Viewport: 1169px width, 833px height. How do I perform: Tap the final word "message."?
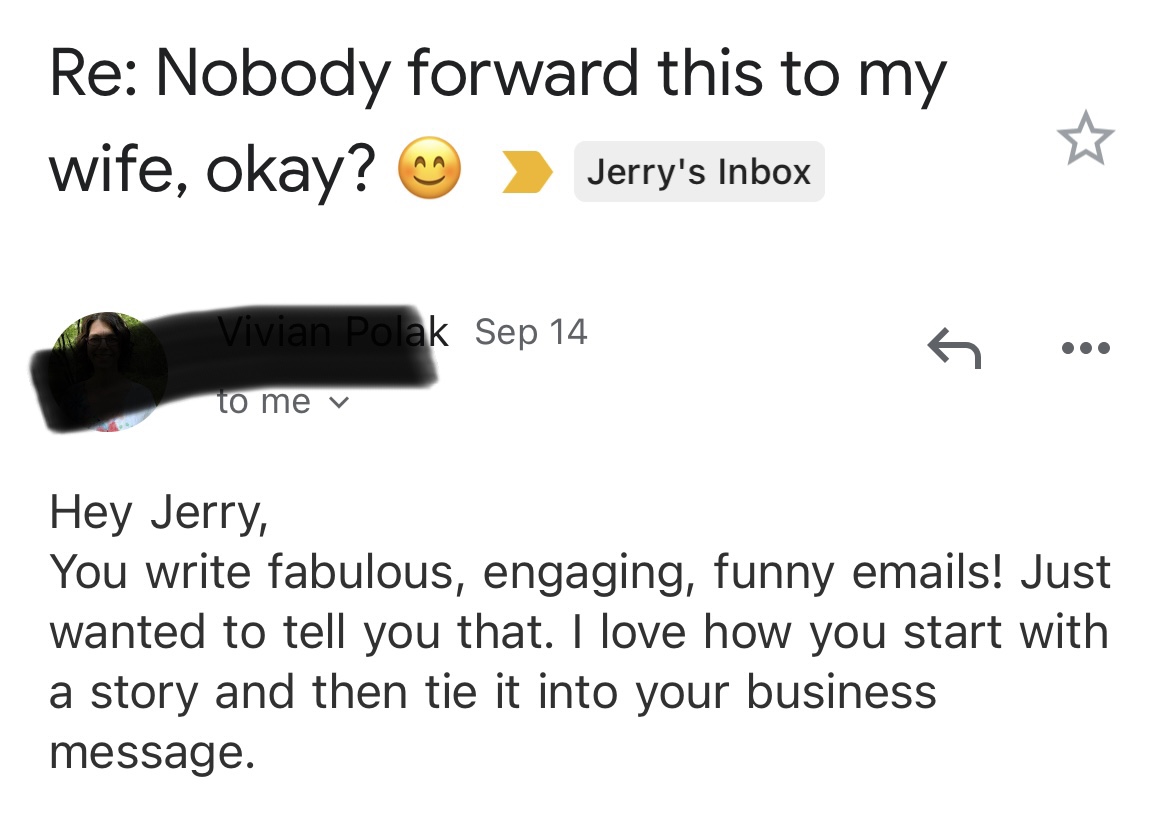click(152, 753)
